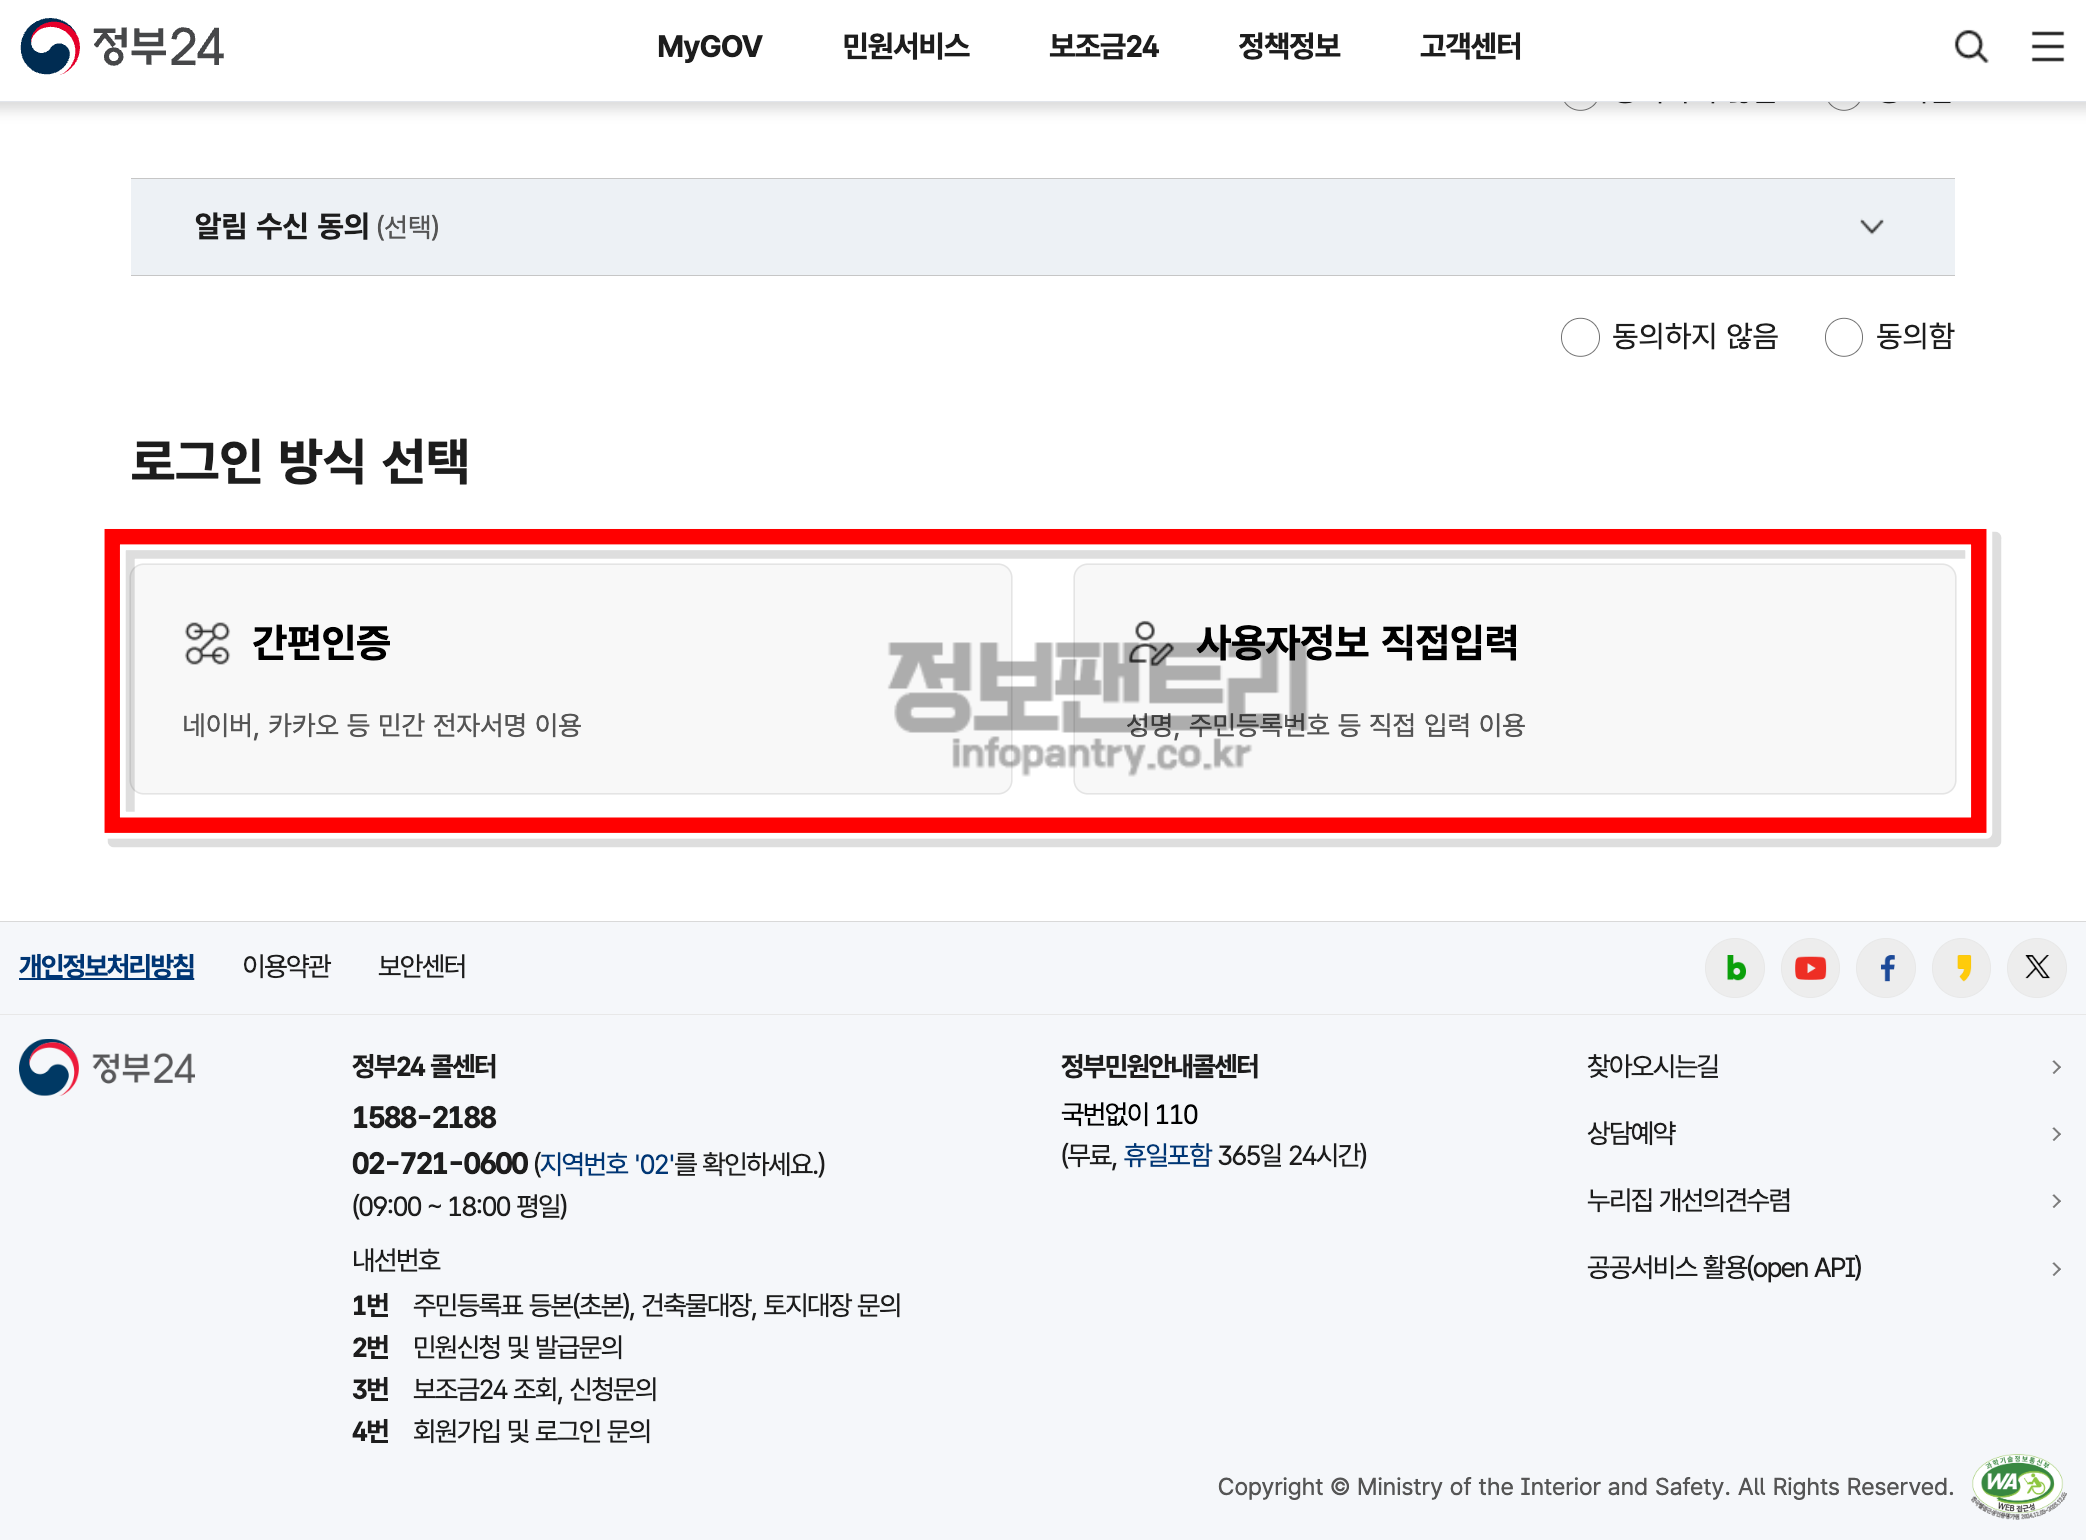2086x1540 pixels.
Task: Click the WA web accessibility badge
Action: click(x=2016, y=1486)
